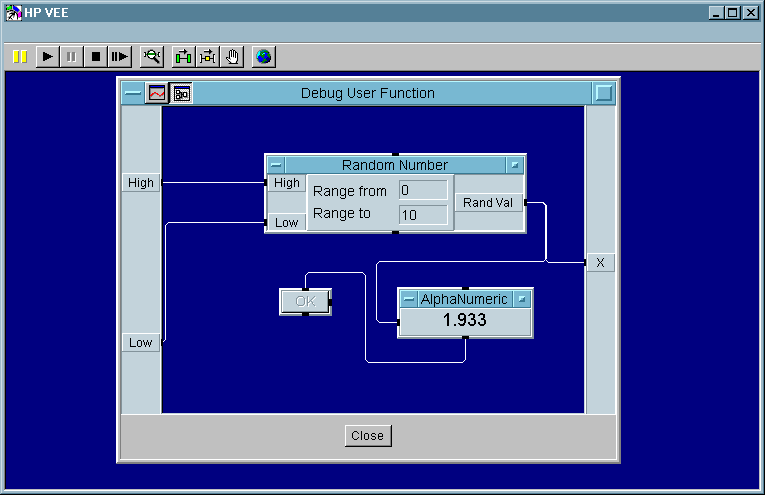Image resolution: width=765 pixels, height=495 pixels.
Task: Open AlphaNumeric object menu arrow
Action: (x=522, y=299)
